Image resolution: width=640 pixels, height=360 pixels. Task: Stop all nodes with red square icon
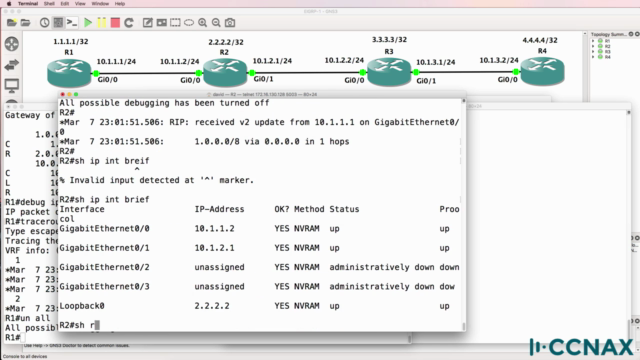(x=115, y=22)
